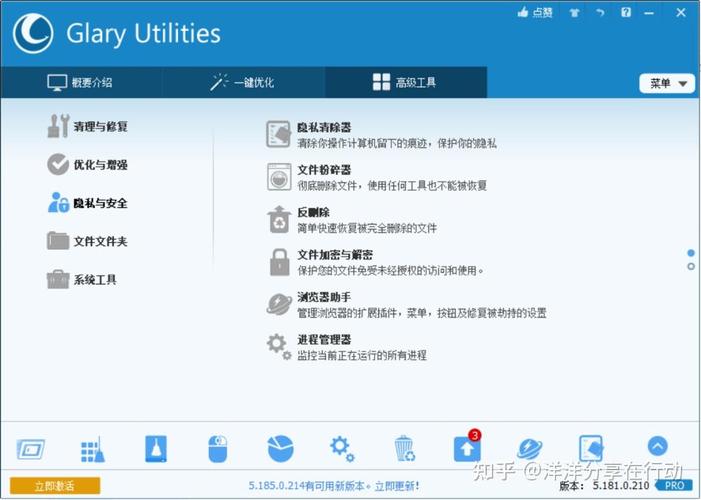This screenshot has width=701, height=500.
Task: Select the 文件文件夹 category
Action: click(88, 242)
